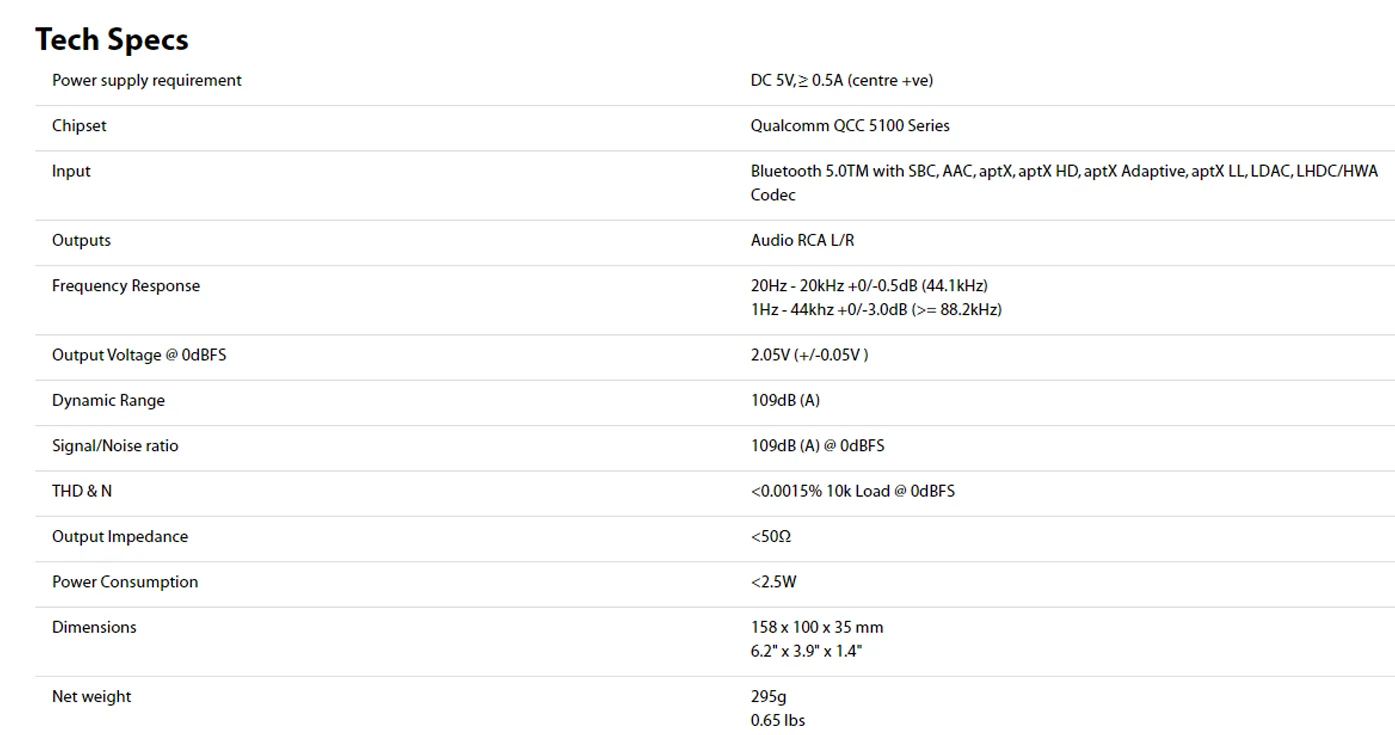Click the DC 5V power supply value
This screenshot has height=735, width=1395.
pos(842,80)
